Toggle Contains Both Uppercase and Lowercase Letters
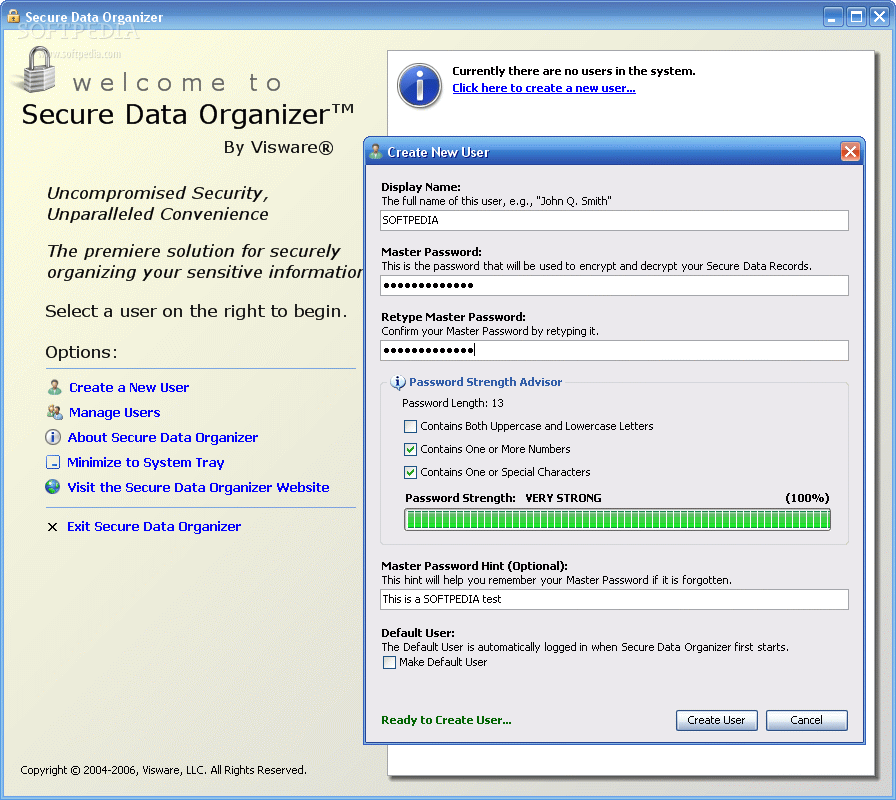Screen dimensions: 896x800 410,426
